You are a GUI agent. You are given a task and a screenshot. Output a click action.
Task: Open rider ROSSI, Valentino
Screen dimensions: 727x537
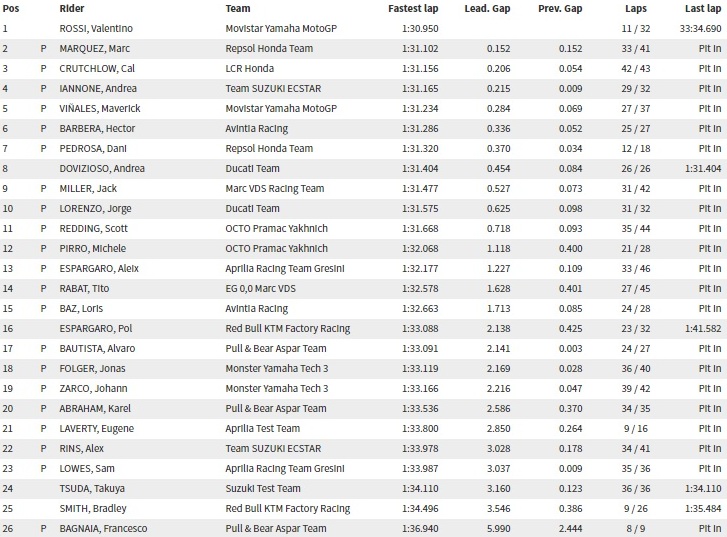point(96,28)
